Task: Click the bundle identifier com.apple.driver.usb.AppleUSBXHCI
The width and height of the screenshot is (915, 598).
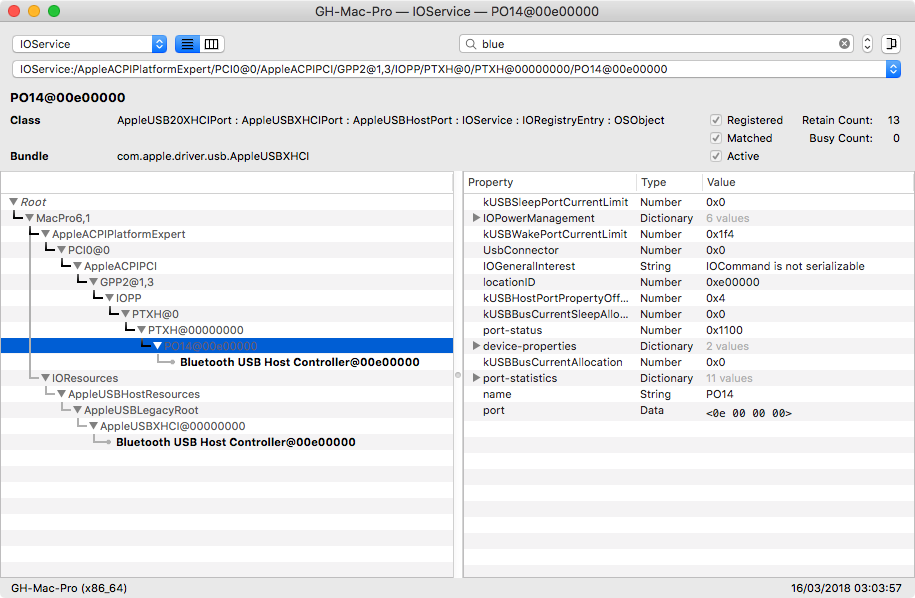Action: [x=213, y=156]
